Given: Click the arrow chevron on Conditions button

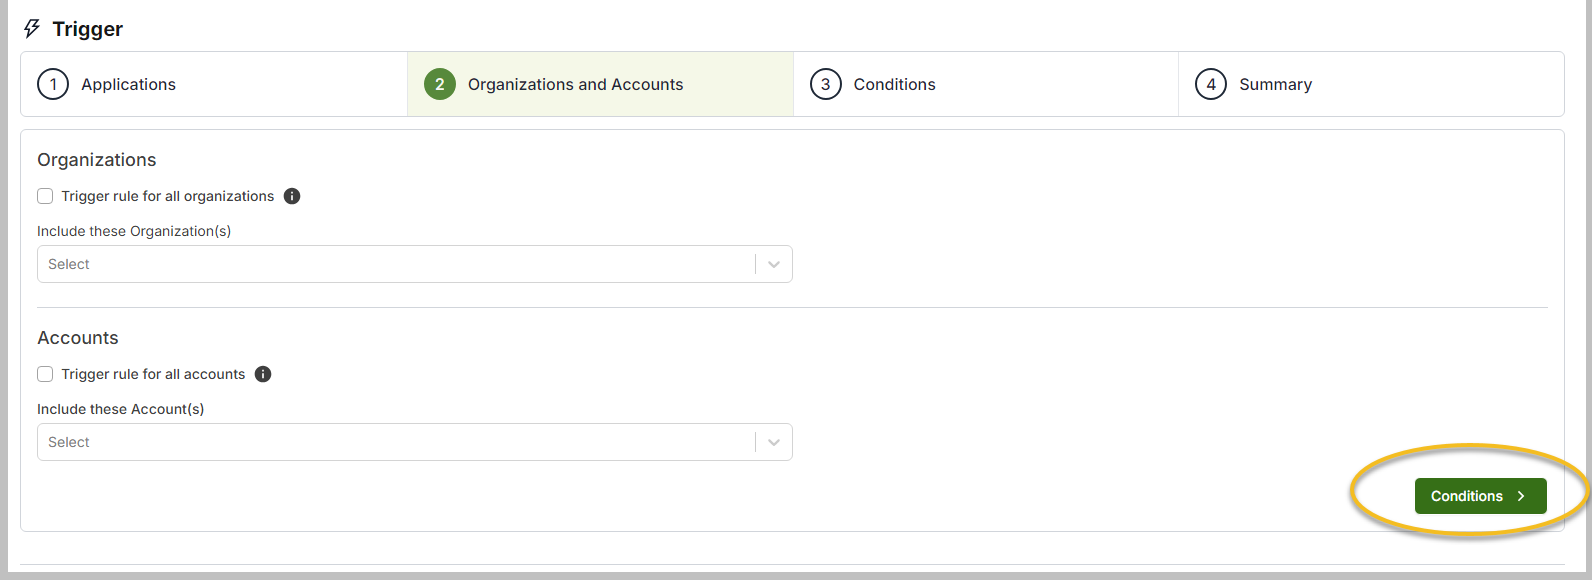Looking at the screenshot, I should pyautogui.click(x=1521, y=496).
